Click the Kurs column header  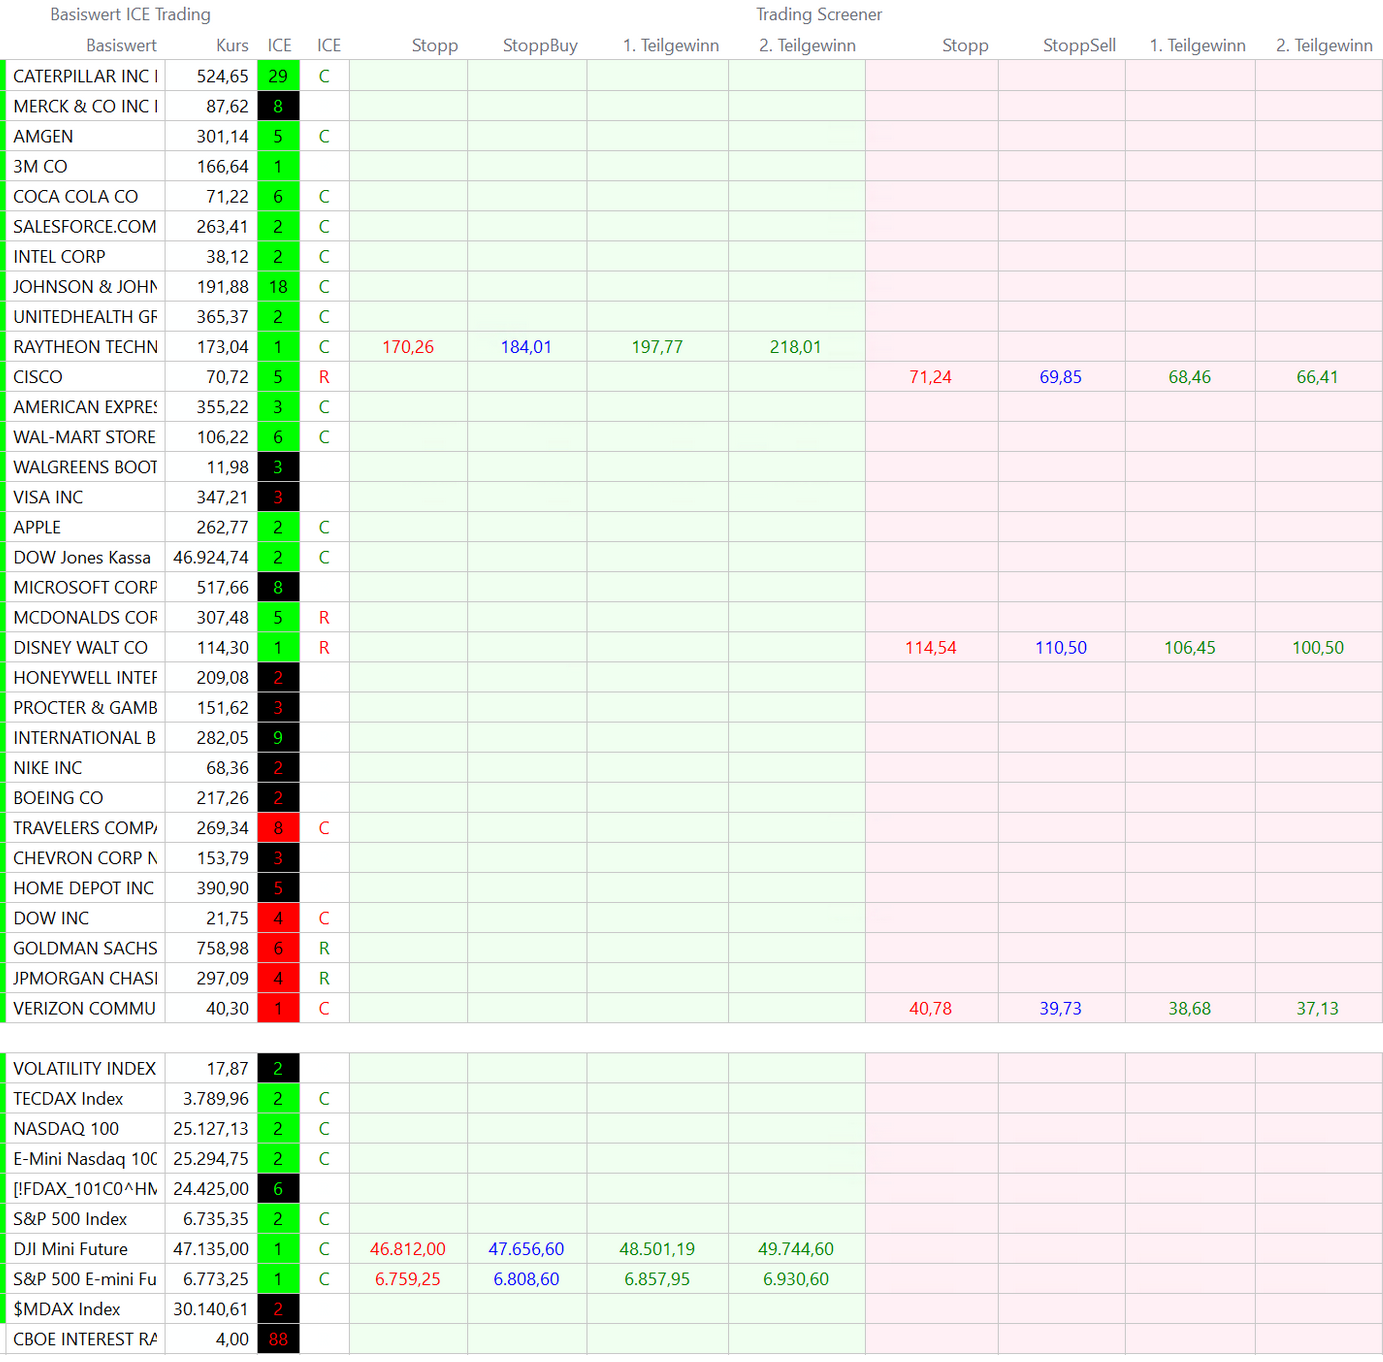(232, 45)
